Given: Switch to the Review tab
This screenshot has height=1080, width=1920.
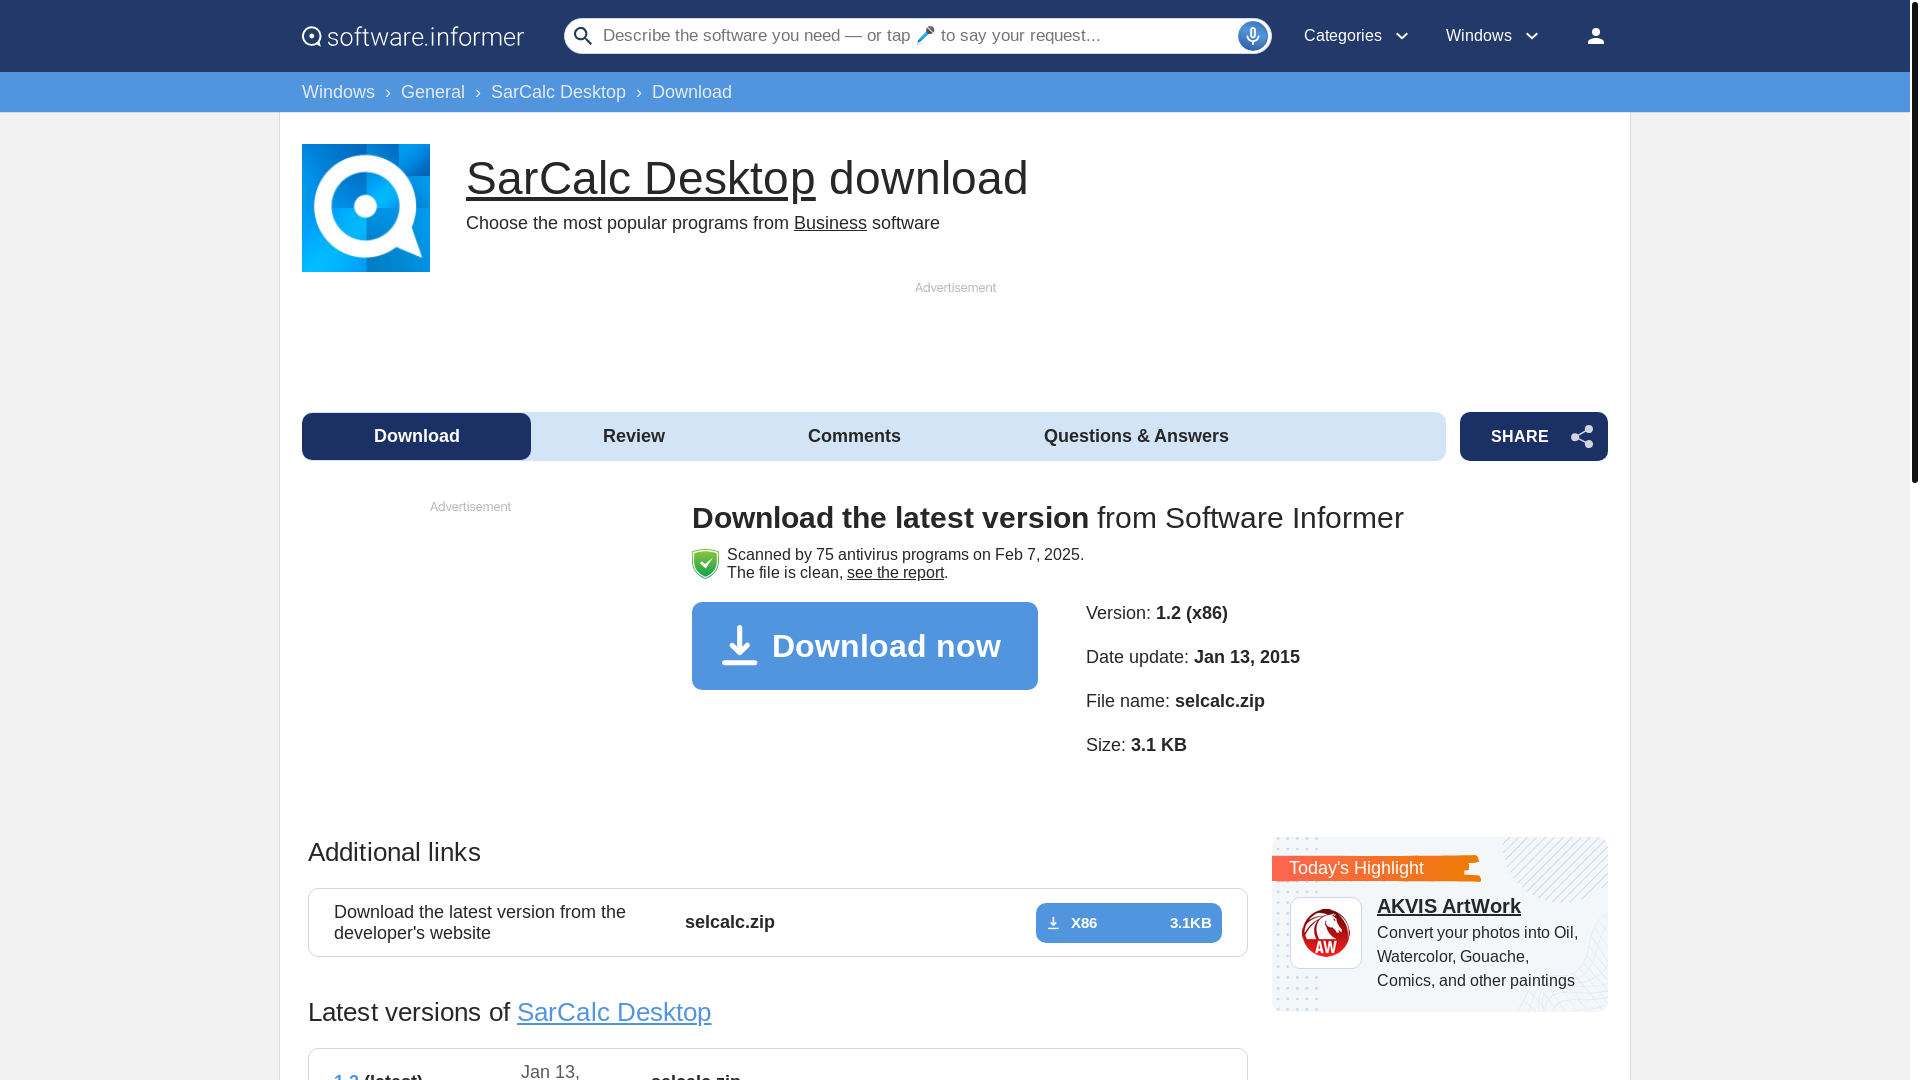Looking at the screenshot, I should point(634,436).
